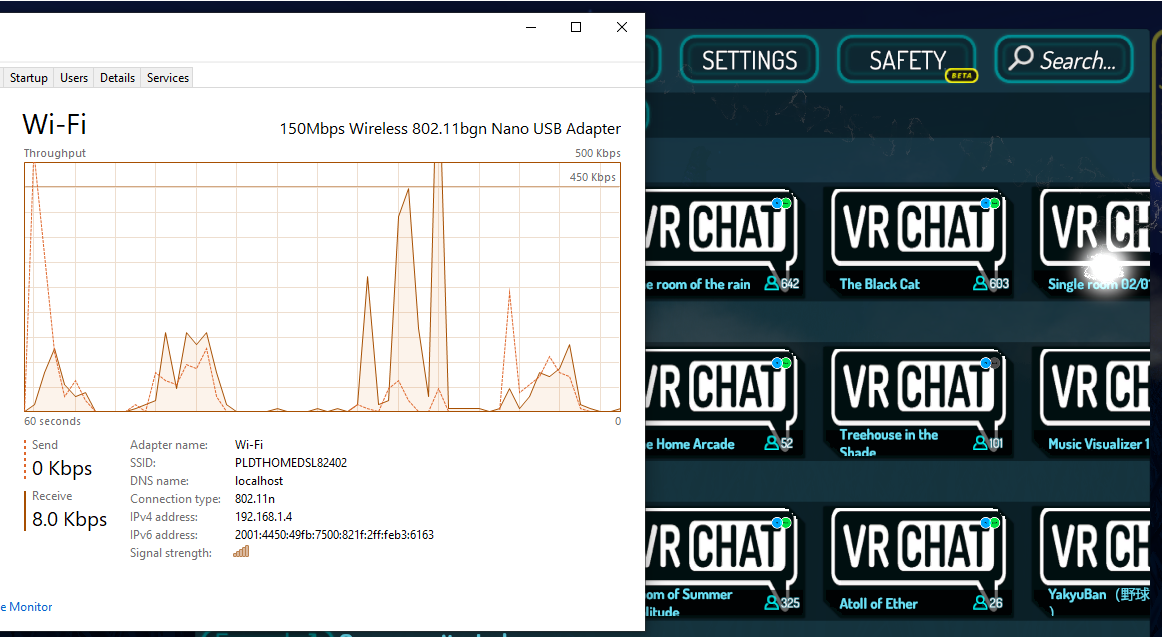This screenshot has width=1162, height=637.
Task: Click the 450 Kbps graph label
Action: pos(593,177)
